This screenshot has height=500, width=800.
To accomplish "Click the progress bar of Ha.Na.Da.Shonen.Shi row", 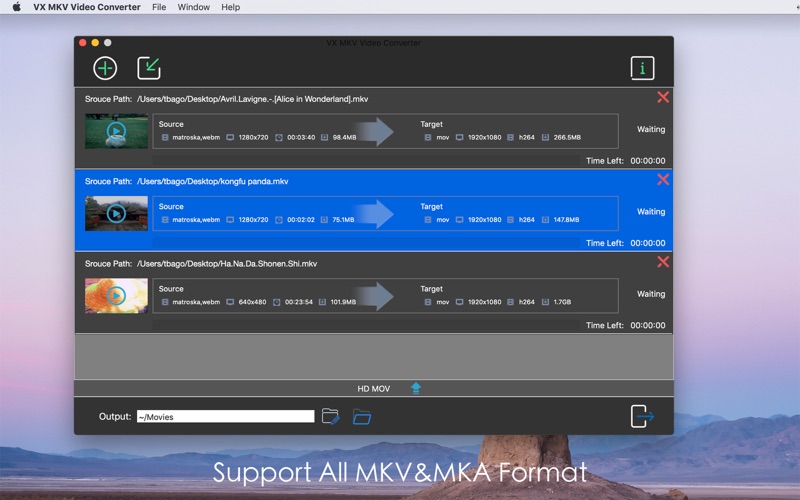I will pyautogui.click(x=366, y=325).
